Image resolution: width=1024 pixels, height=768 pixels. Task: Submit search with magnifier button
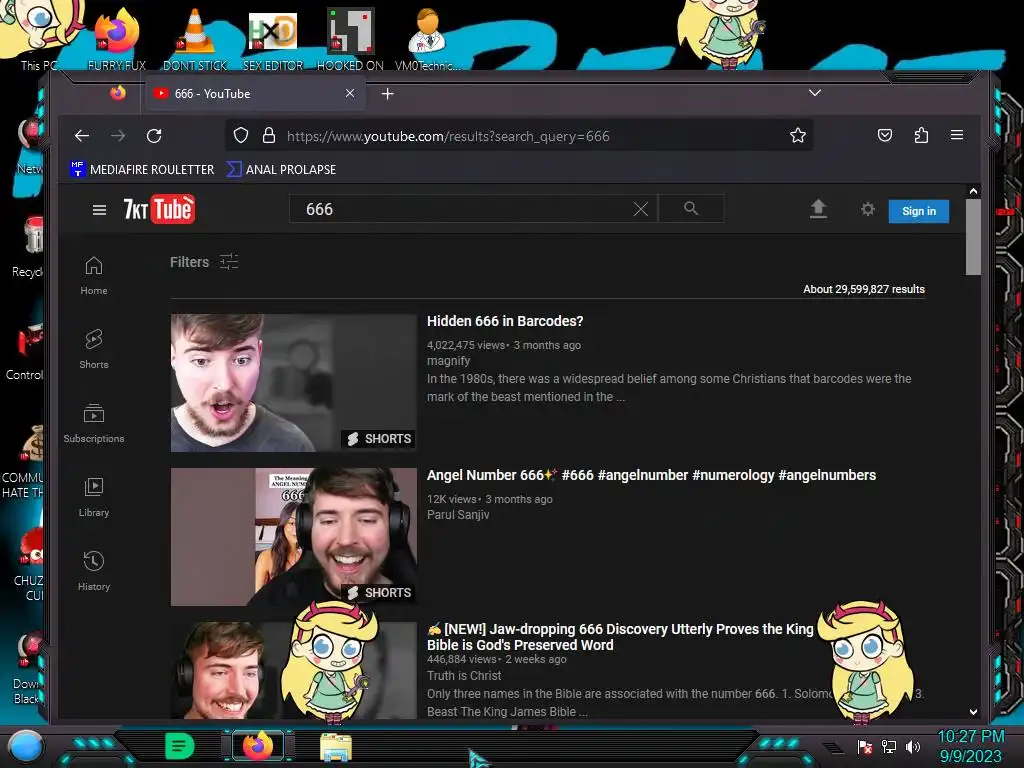click(x=691, y=208)
